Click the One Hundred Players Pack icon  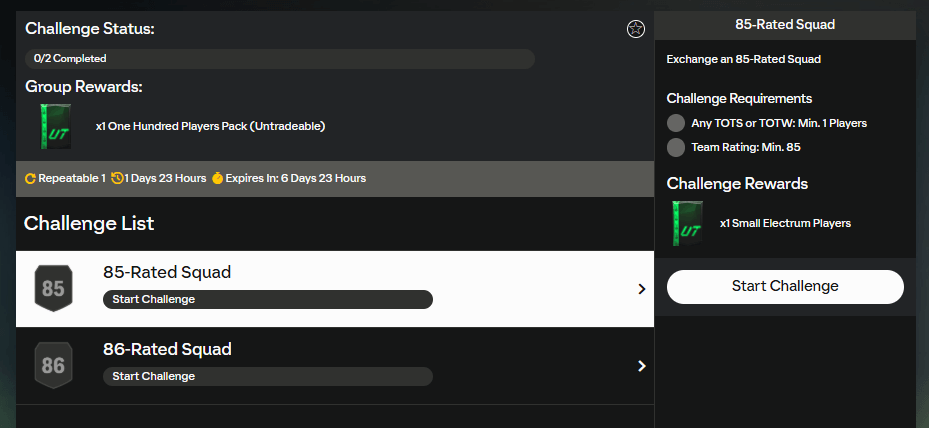coord(55,127)
